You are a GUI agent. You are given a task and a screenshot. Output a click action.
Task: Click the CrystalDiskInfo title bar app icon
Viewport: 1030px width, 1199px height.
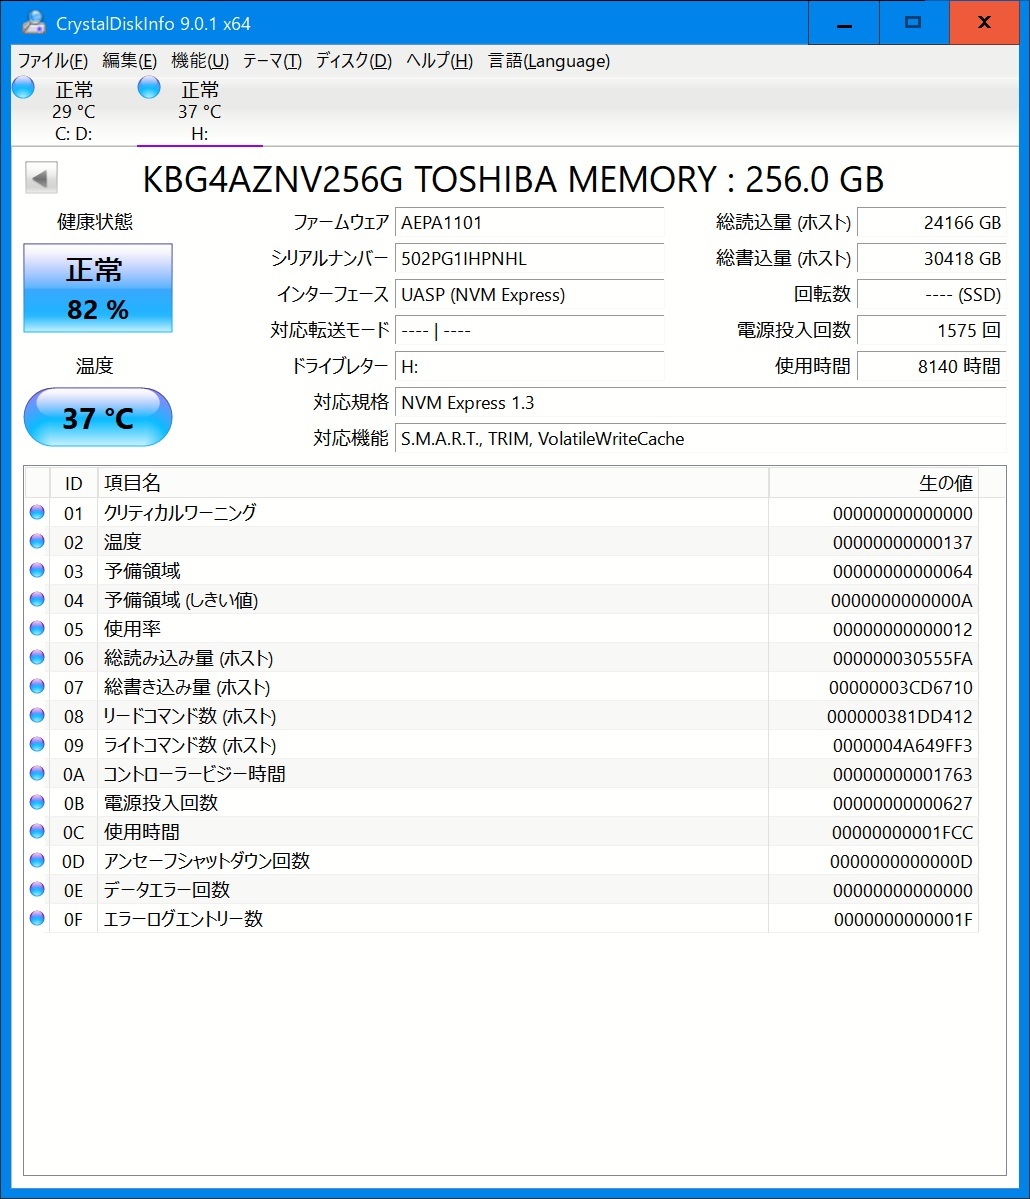coord(33,23)
